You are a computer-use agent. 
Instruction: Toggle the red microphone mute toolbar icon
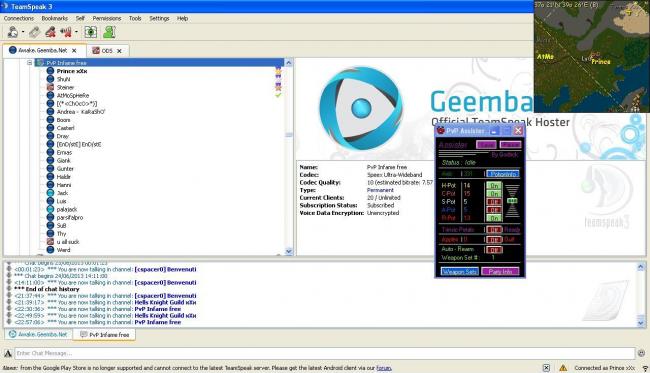tap(51, 32)
